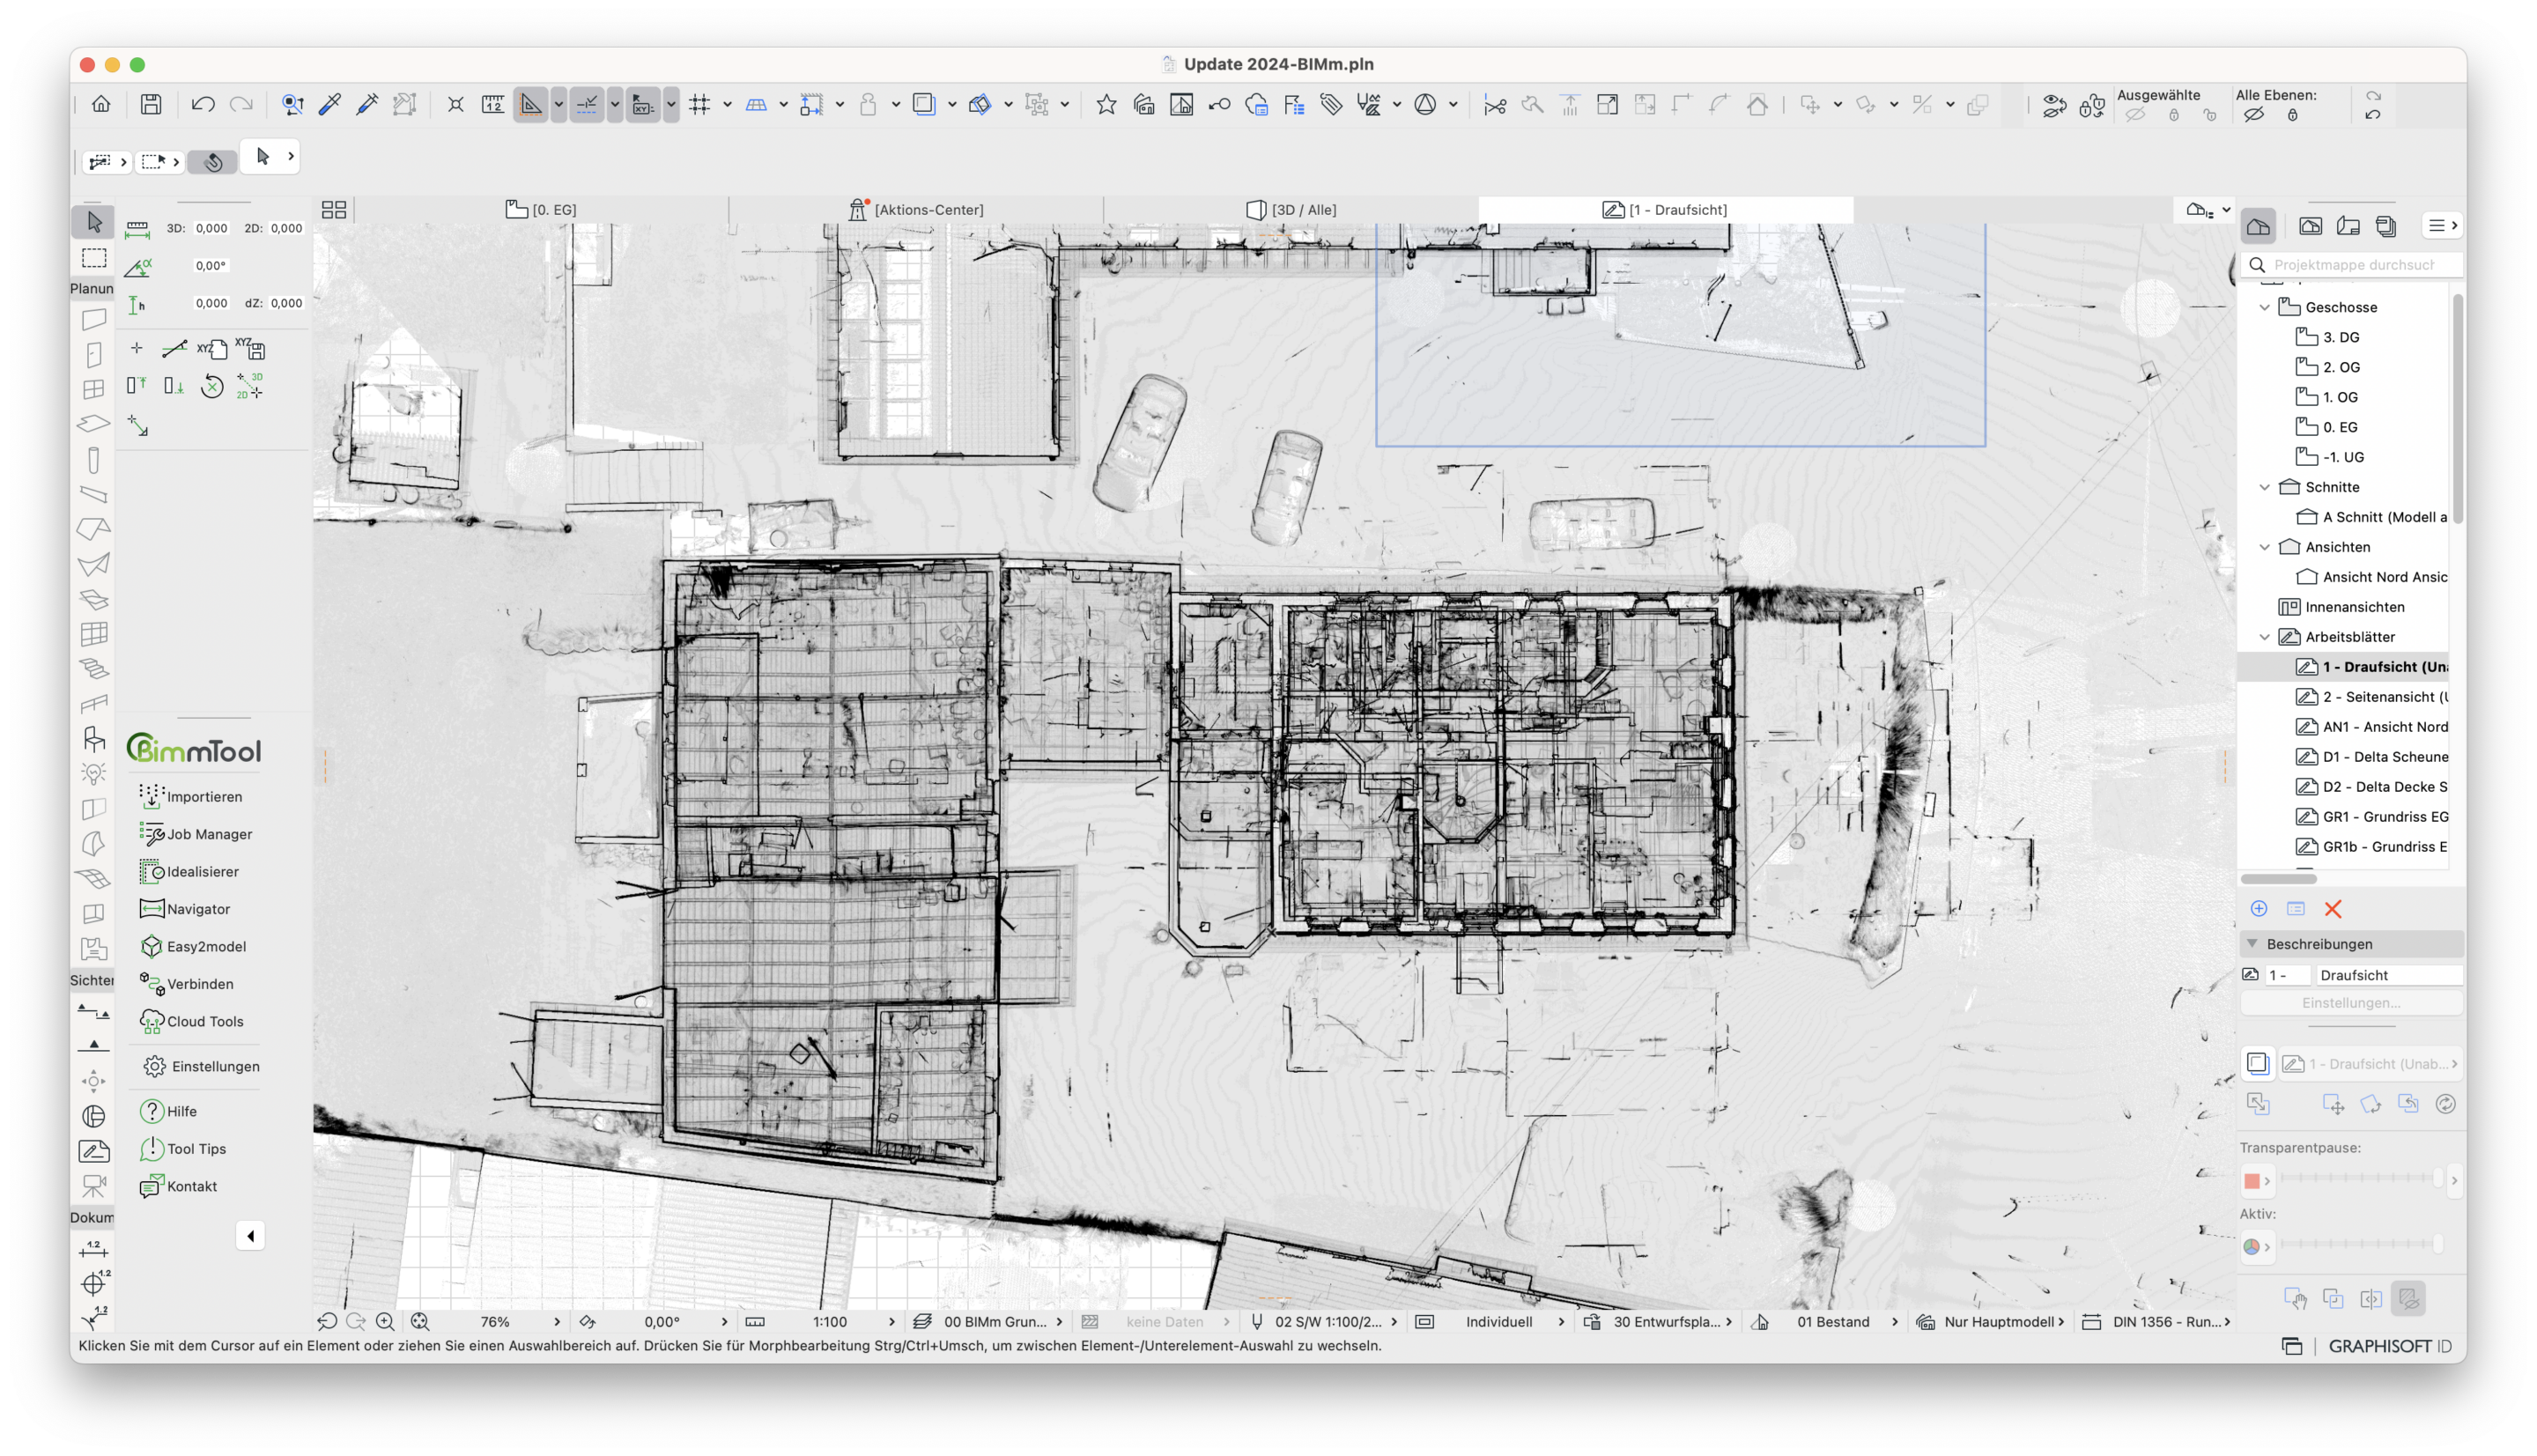The width and height of the screenshot is (2537, 1456).
Task: Toggle the suspend groups button
Action: point(1037,104)
